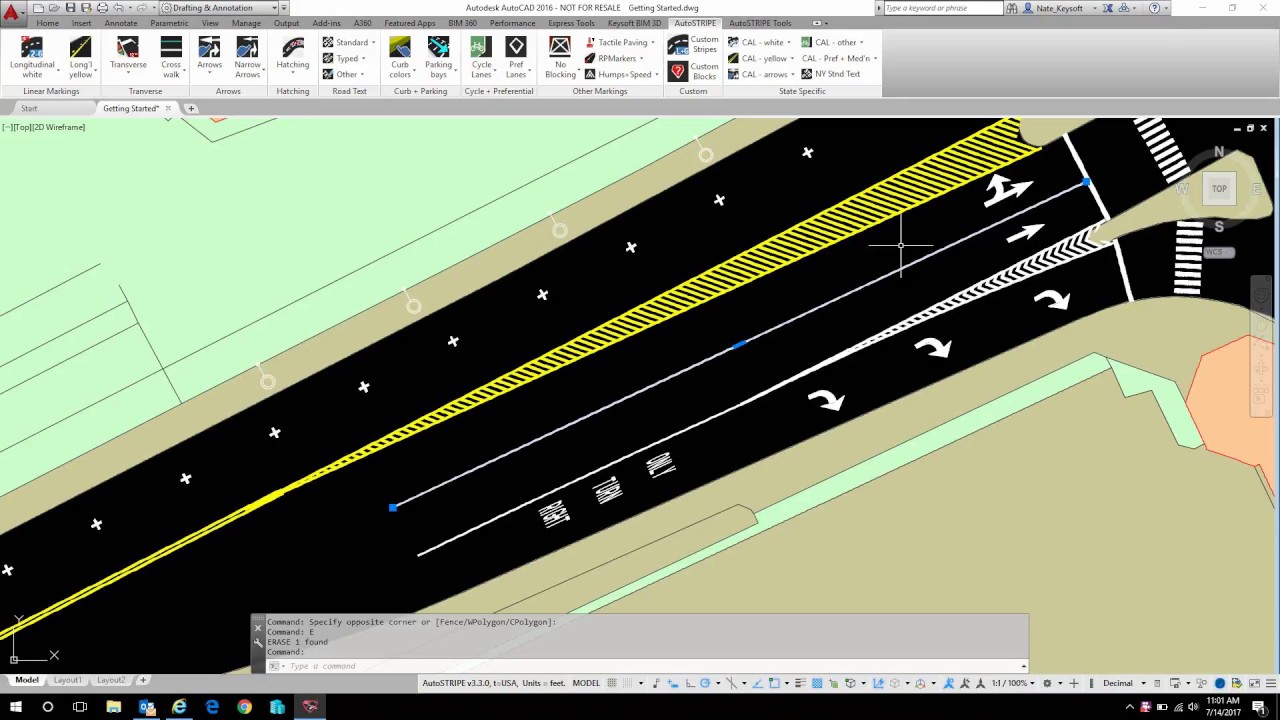Screen dimensions: 1280x720
Task: Open the Arrows marking tool
Action: point(209,53)
